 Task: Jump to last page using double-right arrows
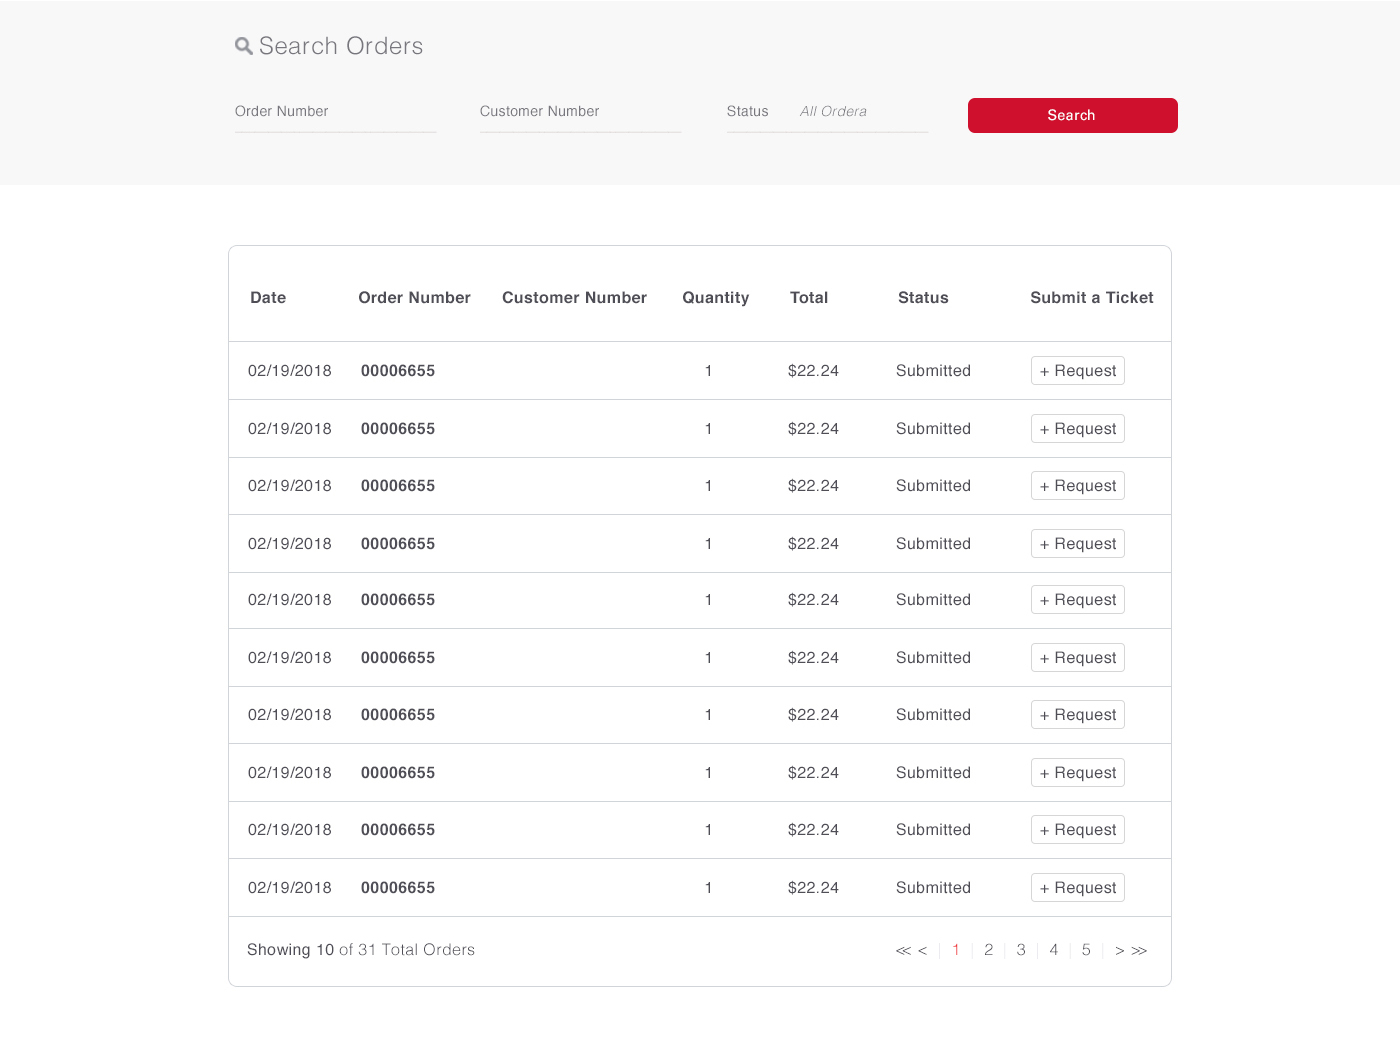coord(1139,951)
